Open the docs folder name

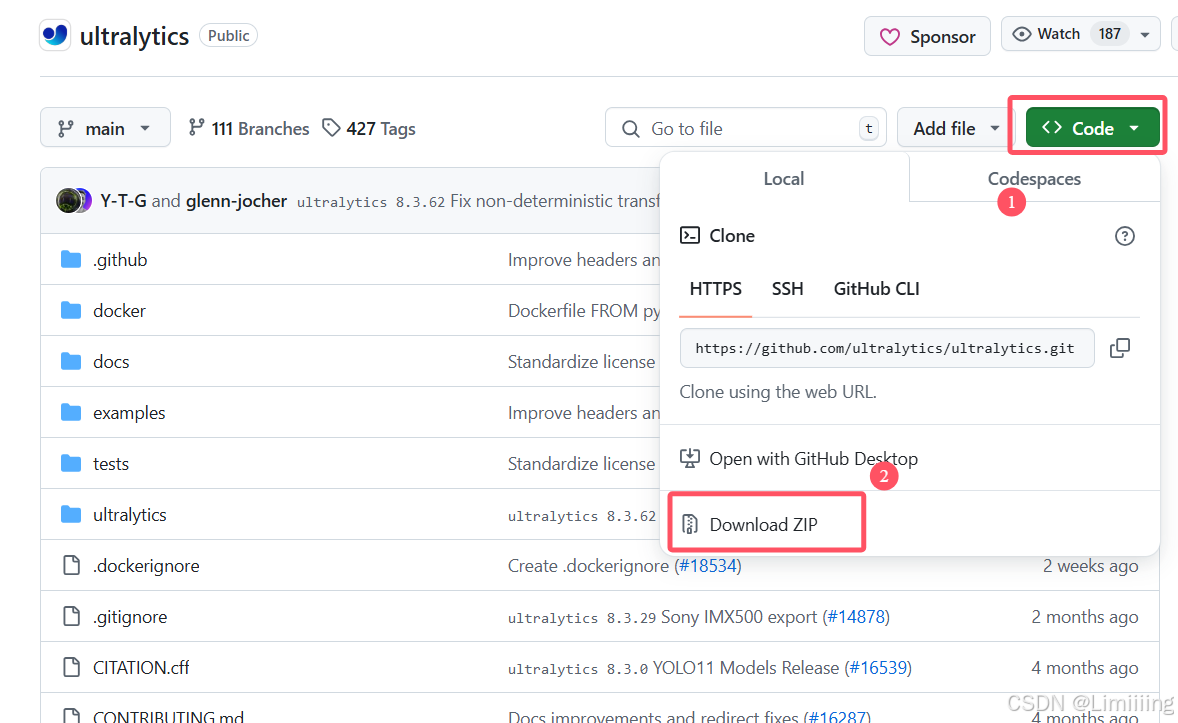[111, 362]
